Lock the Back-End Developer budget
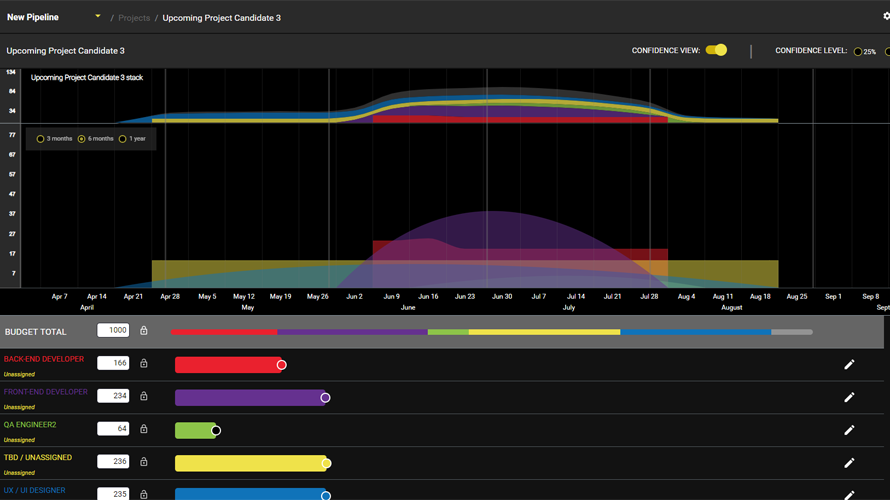Image resolution: width=890 pixels, height=500 pixels. coord(144,363)
